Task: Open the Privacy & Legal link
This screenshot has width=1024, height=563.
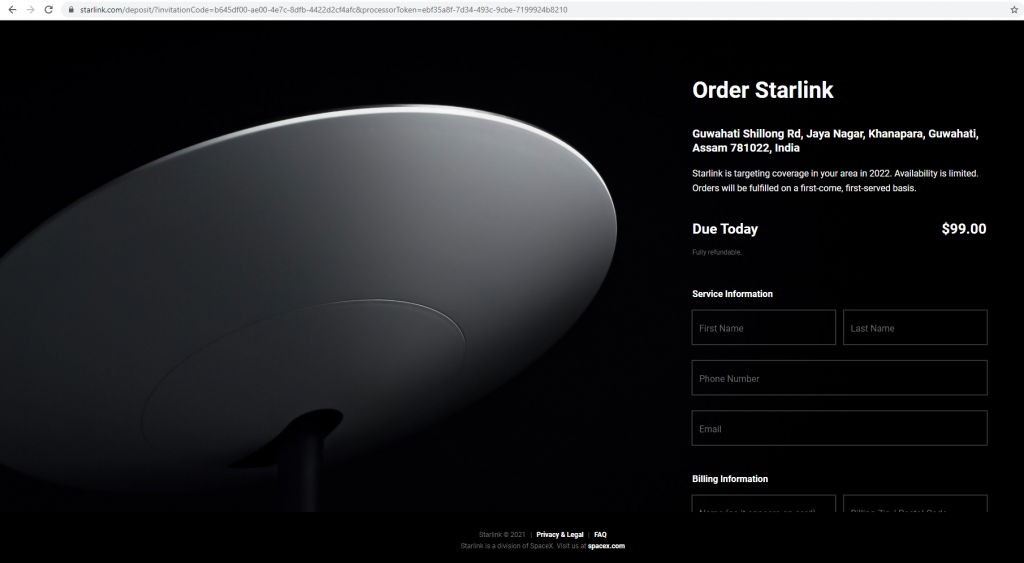Action: pyautogui.click(x=560, y=534)
